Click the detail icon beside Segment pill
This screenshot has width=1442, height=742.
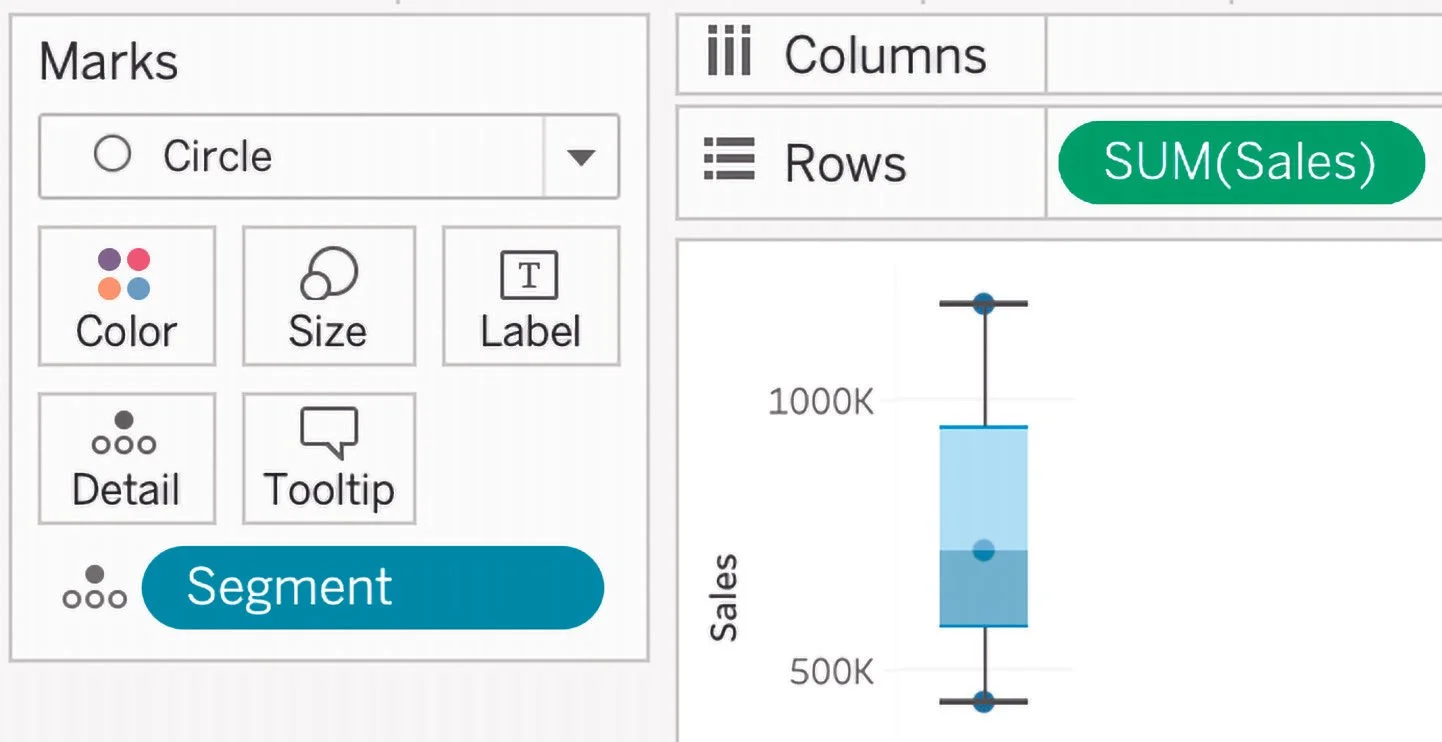pyautogui.click(x=94, y=588)
